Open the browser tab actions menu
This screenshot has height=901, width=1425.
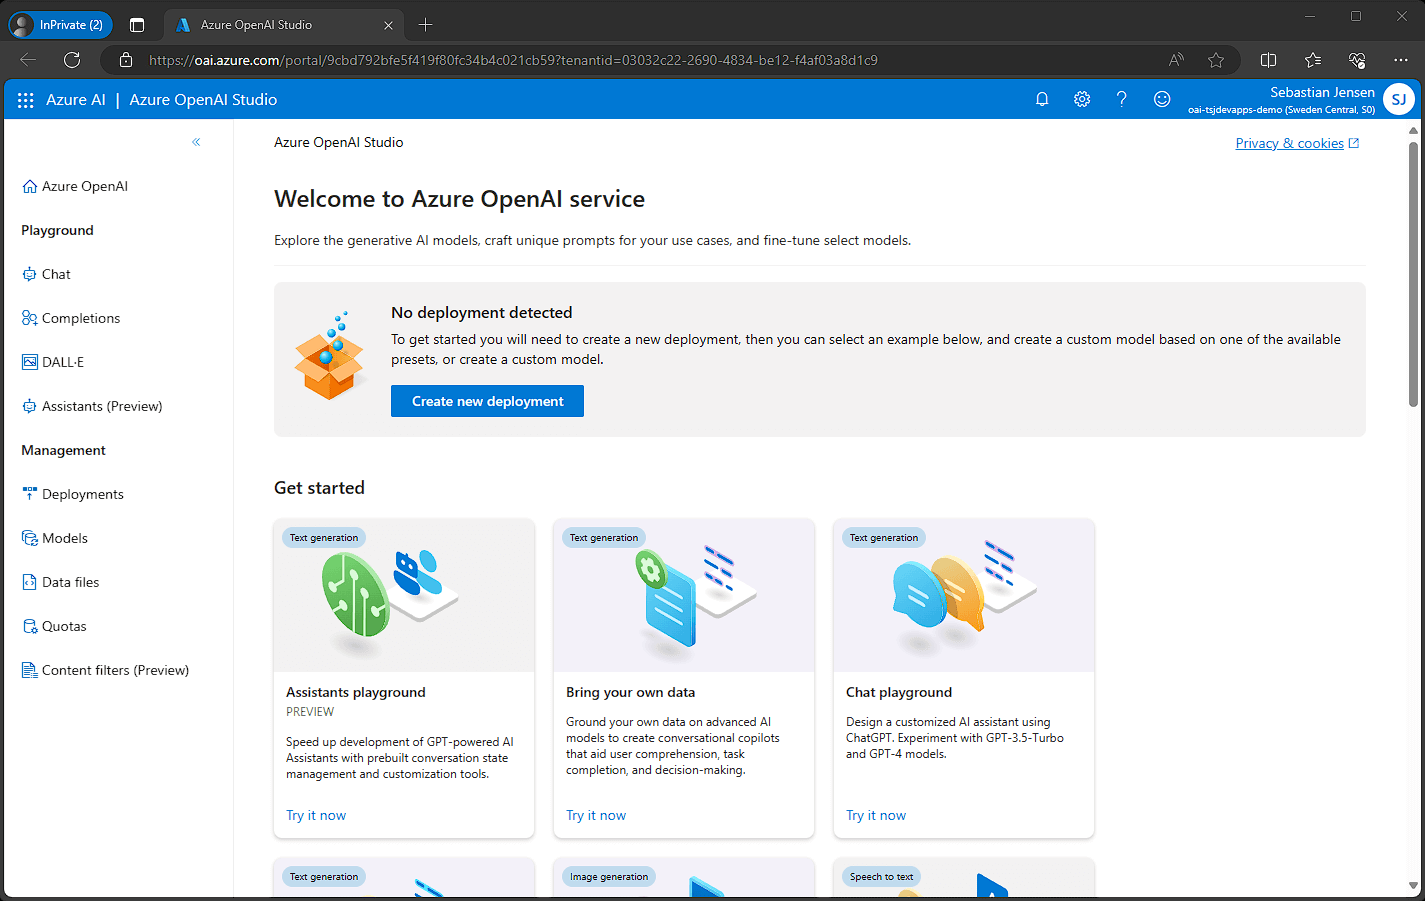137,25
